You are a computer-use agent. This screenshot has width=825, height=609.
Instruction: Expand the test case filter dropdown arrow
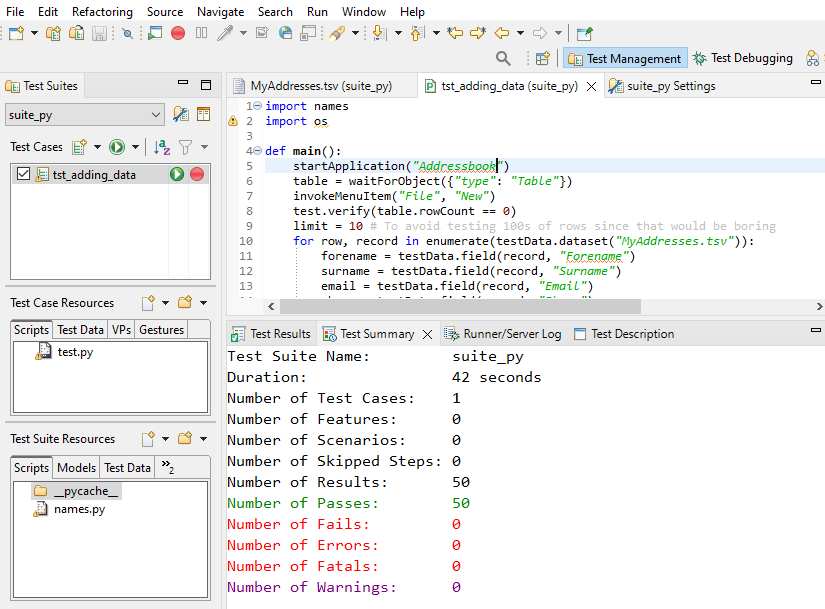204,147
